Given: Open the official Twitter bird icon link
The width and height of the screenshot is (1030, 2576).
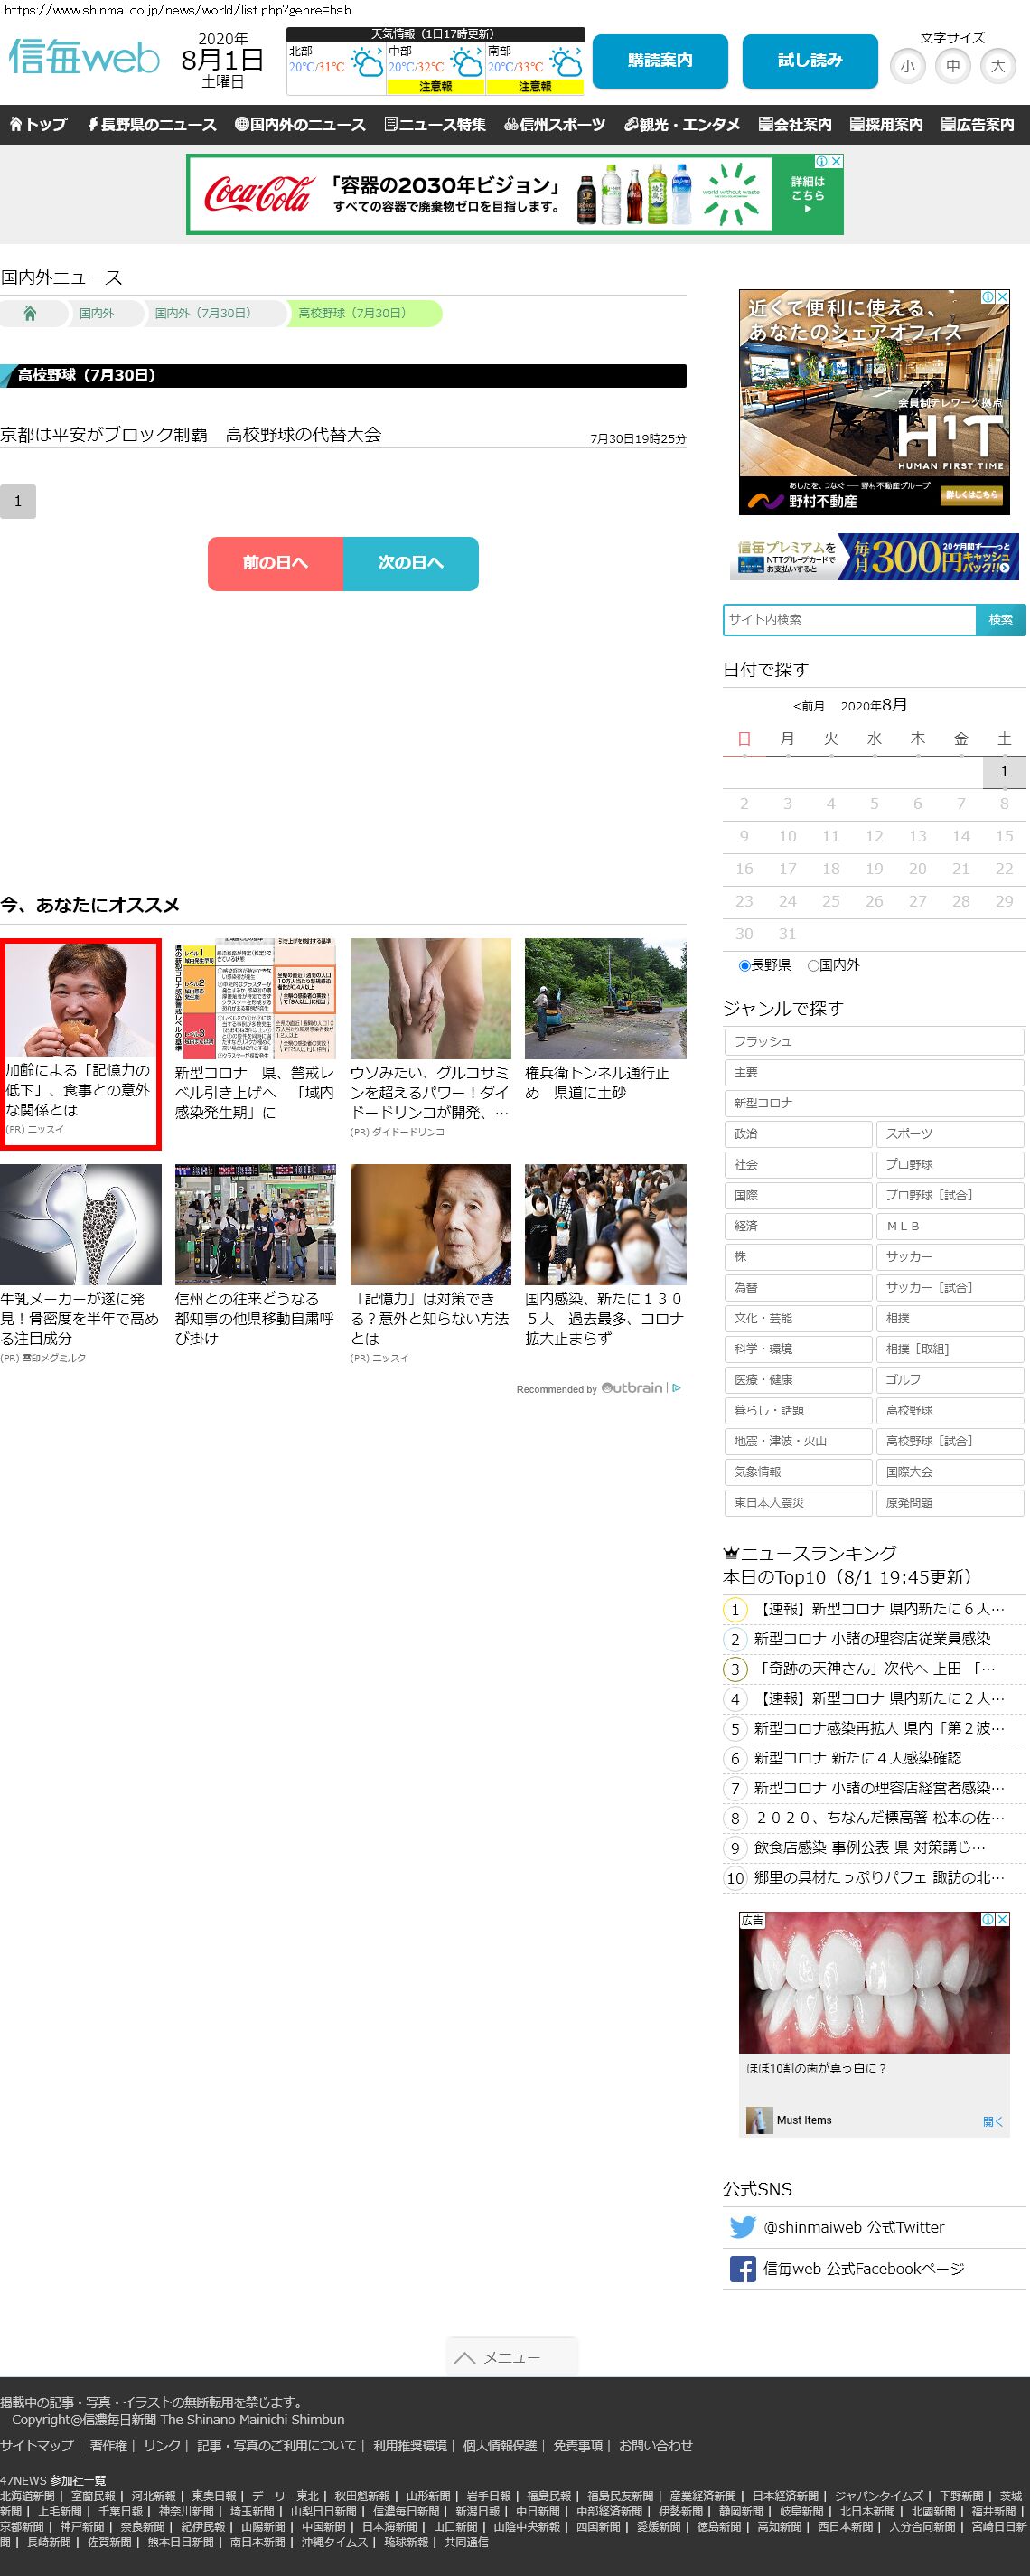Looking at the screenshot, I should pyautogui.click(x=742, y=2227).
